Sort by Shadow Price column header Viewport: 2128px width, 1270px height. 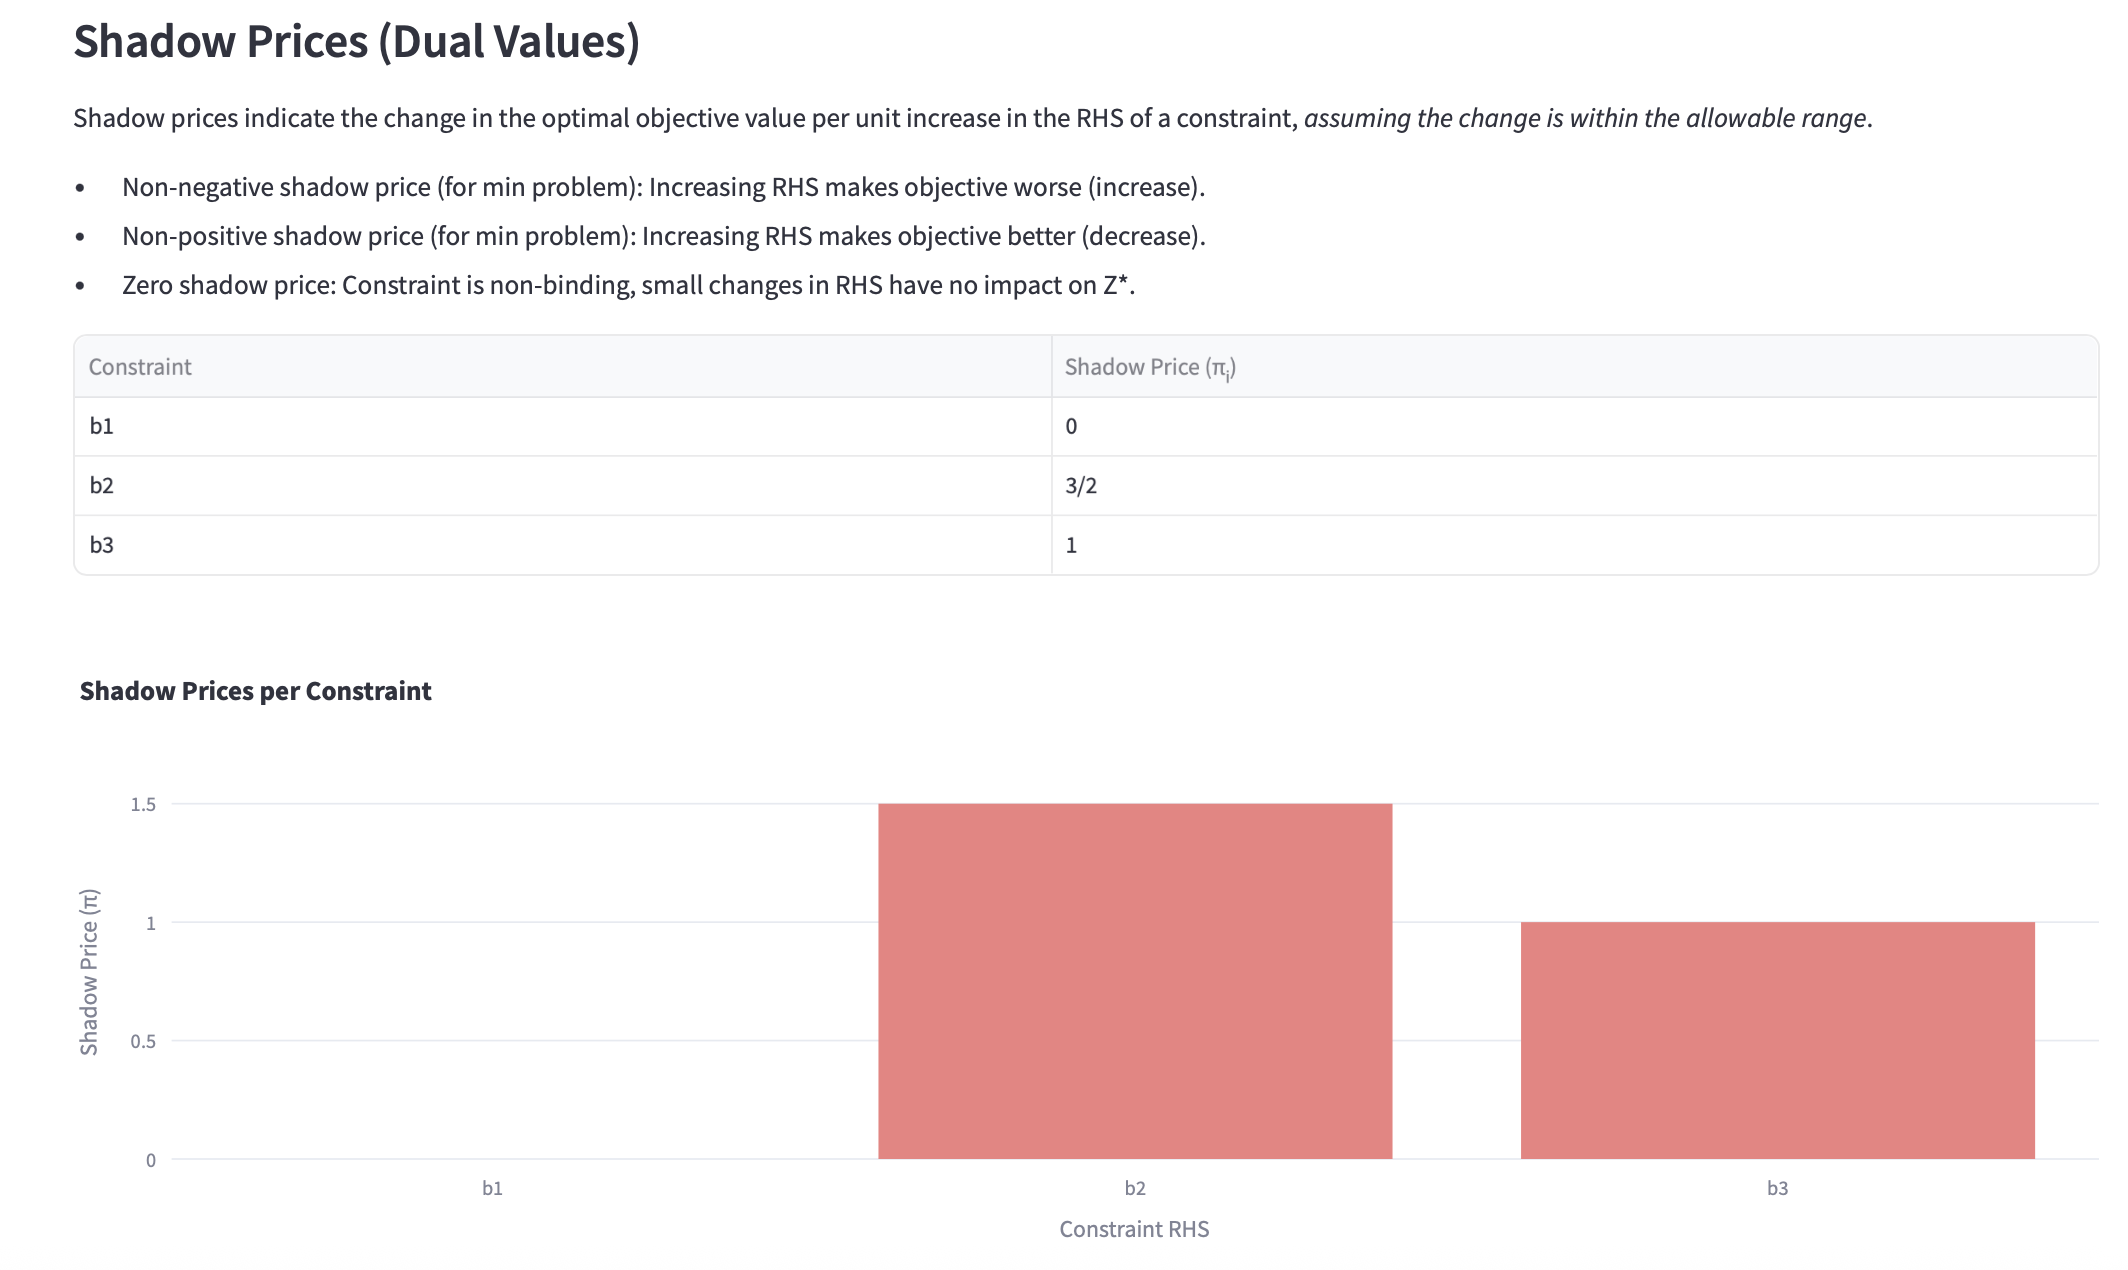tap(1150, 367)
